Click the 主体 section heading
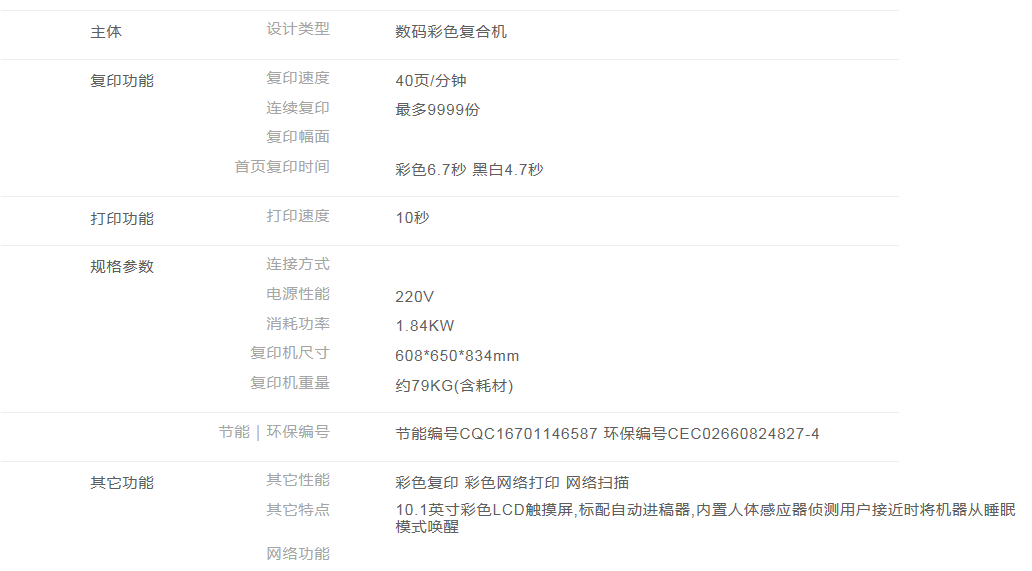Viewport: 1032px width, 571px height. coord(106,32)
